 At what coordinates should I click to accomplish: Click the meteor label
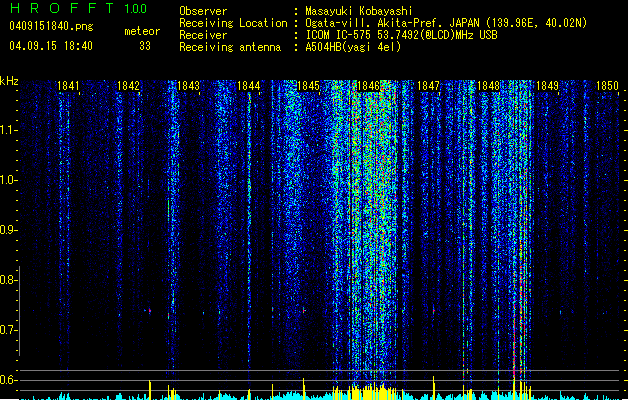pos(142,31)
